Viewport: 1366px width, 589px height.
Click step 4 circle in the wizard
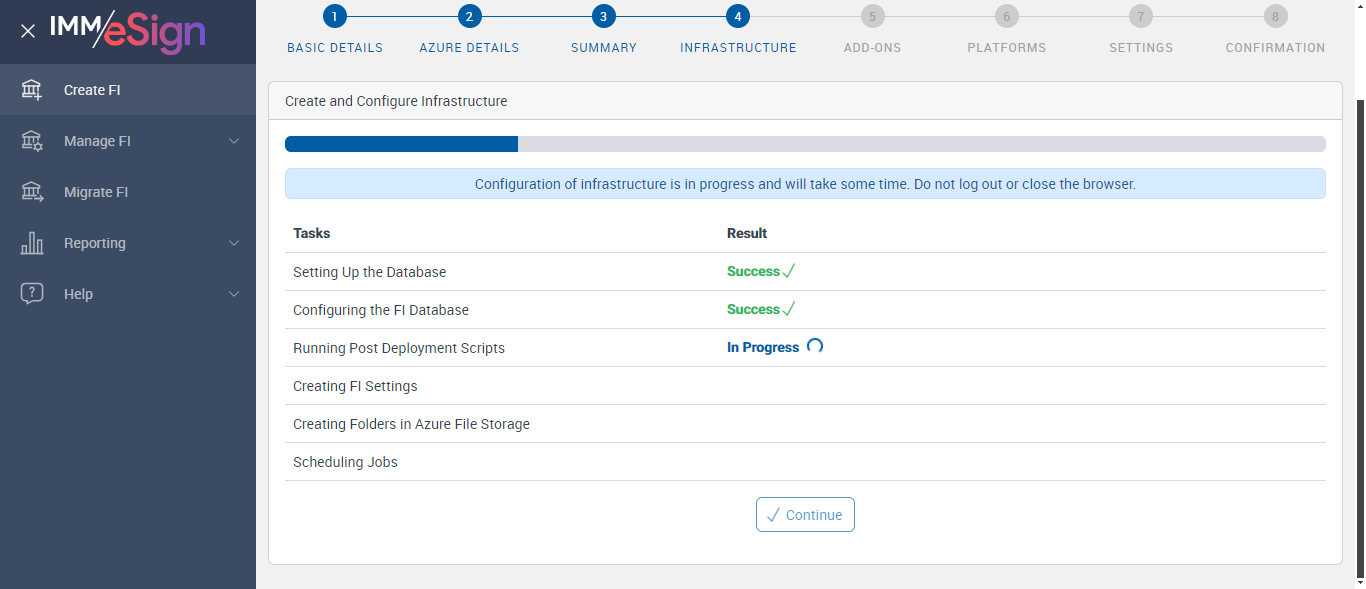click(738, 16)
